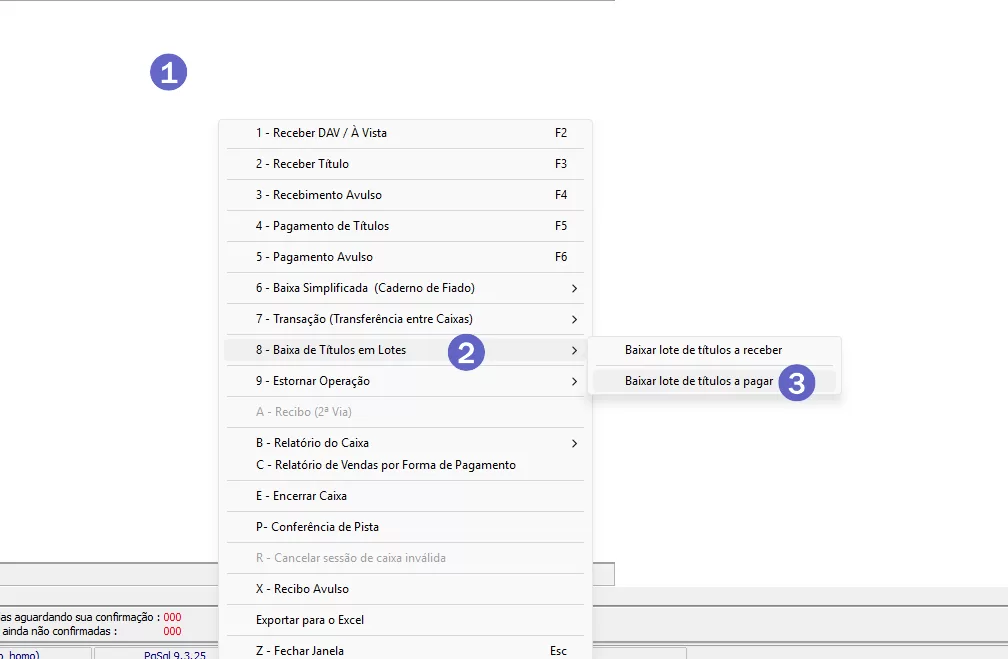
Task: Open the Estornar Operação submenu chevron
Action: pyautogui.click(x=574, y=381)
